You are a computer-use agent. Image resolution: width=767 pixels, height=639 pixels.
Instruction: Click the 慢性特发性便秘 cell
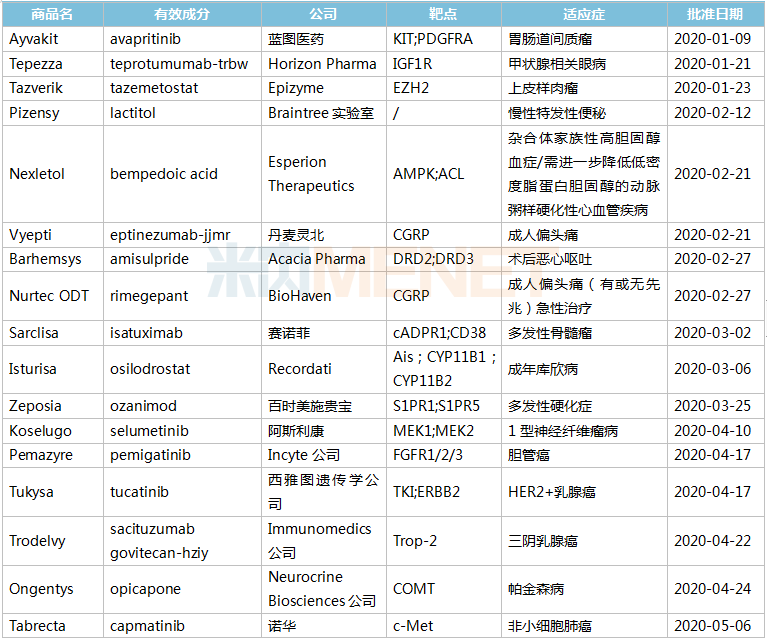coord(584,113)
